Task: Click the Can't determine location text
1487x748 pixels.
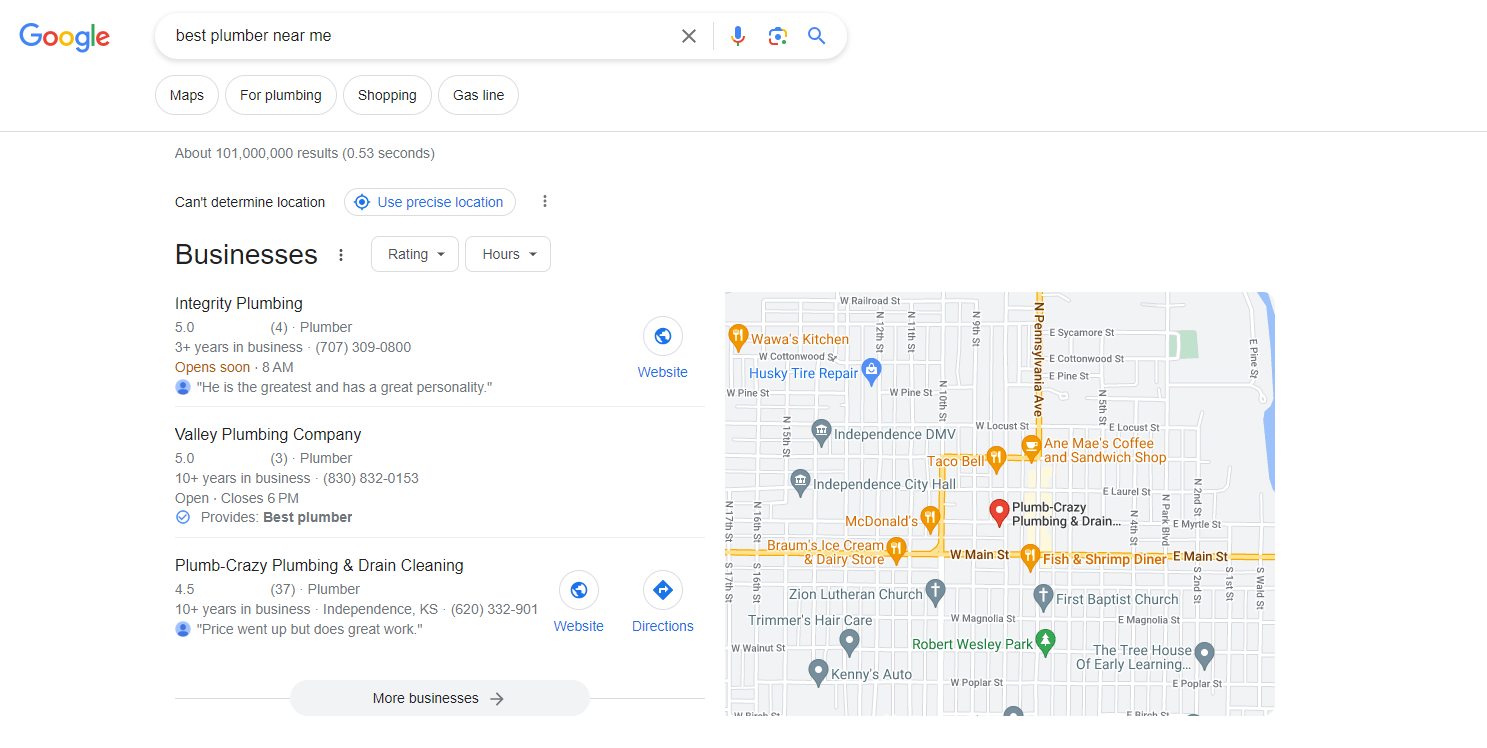Action: (x=250, y=202)
